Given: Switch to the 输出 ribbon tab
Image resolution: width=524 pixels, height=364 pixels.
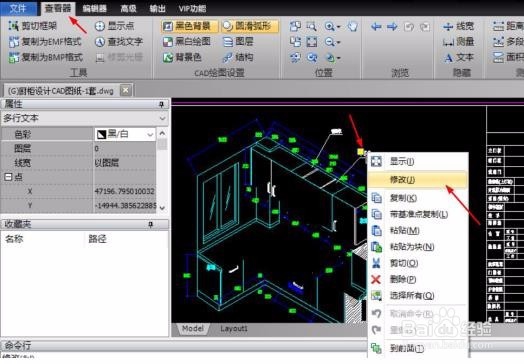Looking at the screenshot, I should (x=157, y=9).
